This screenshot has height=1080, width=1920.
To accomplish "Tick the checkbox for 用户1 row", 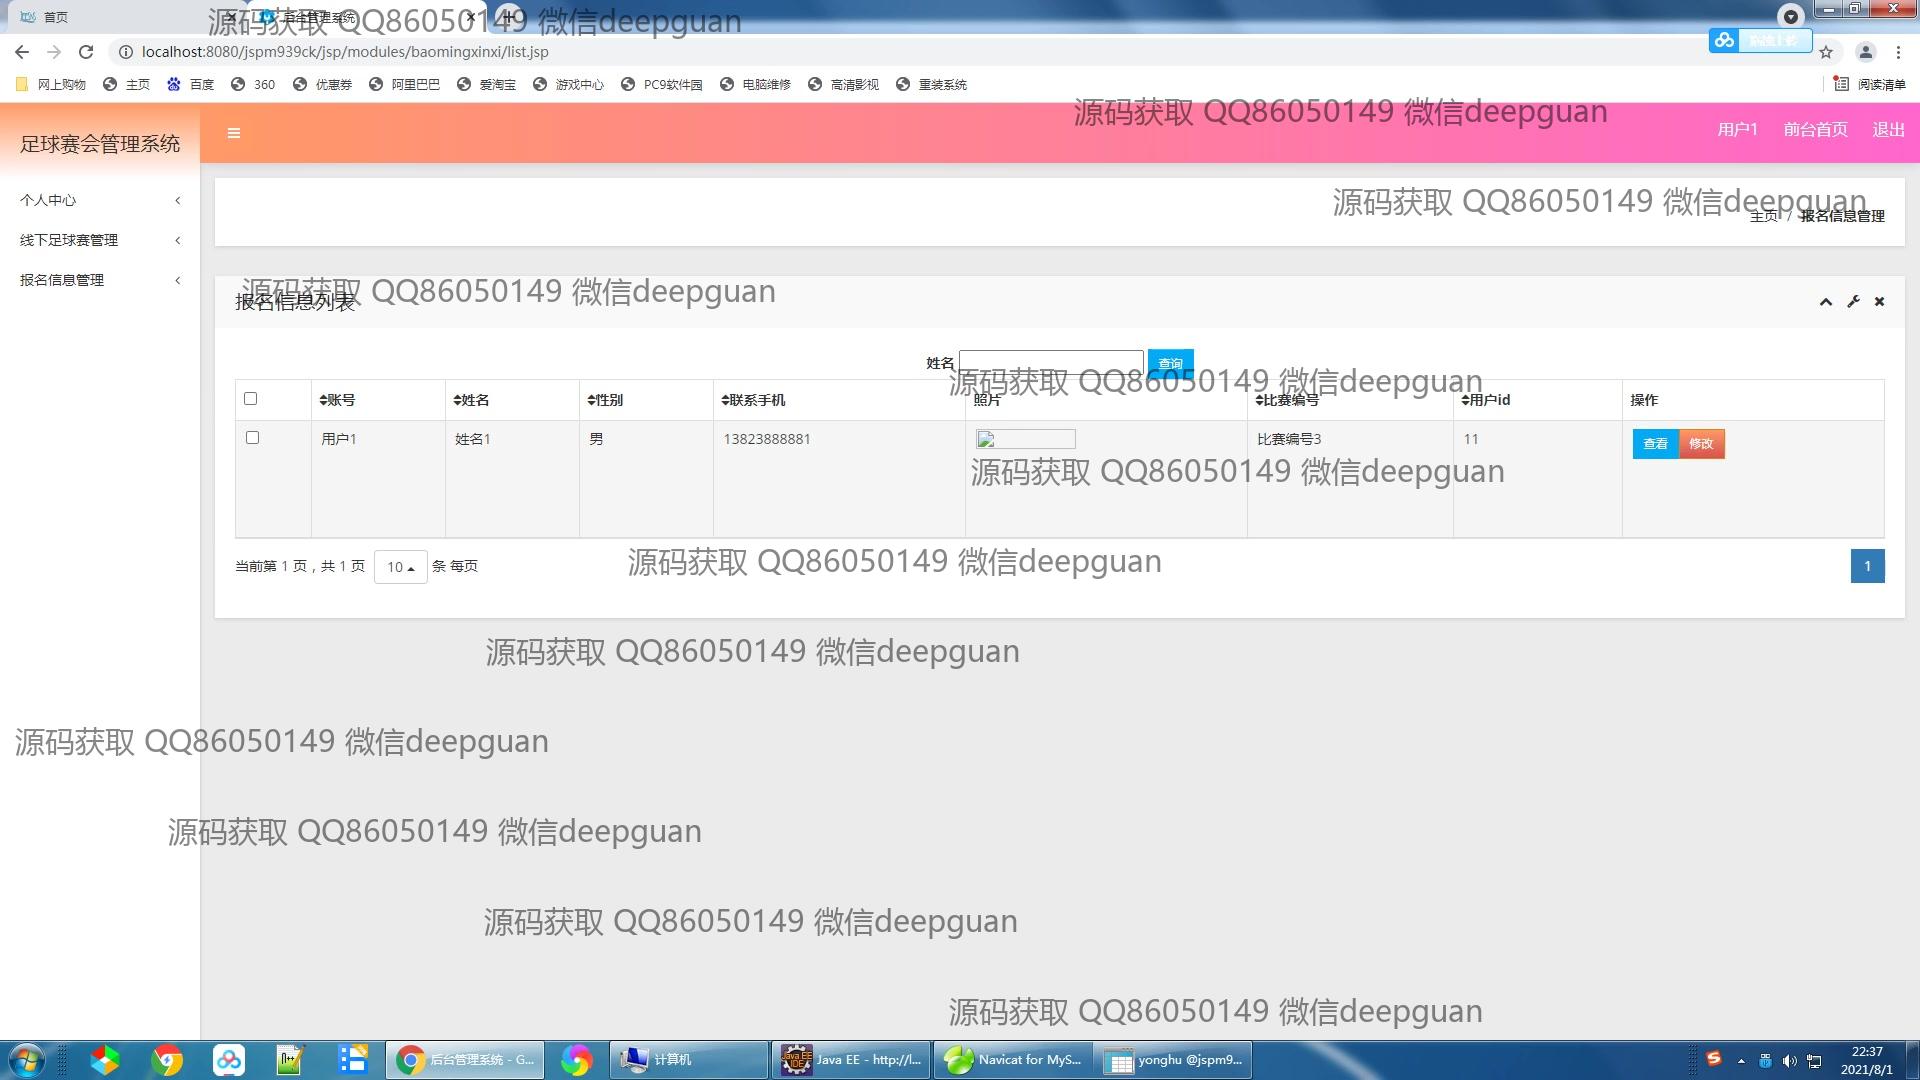I will (252, 438).
